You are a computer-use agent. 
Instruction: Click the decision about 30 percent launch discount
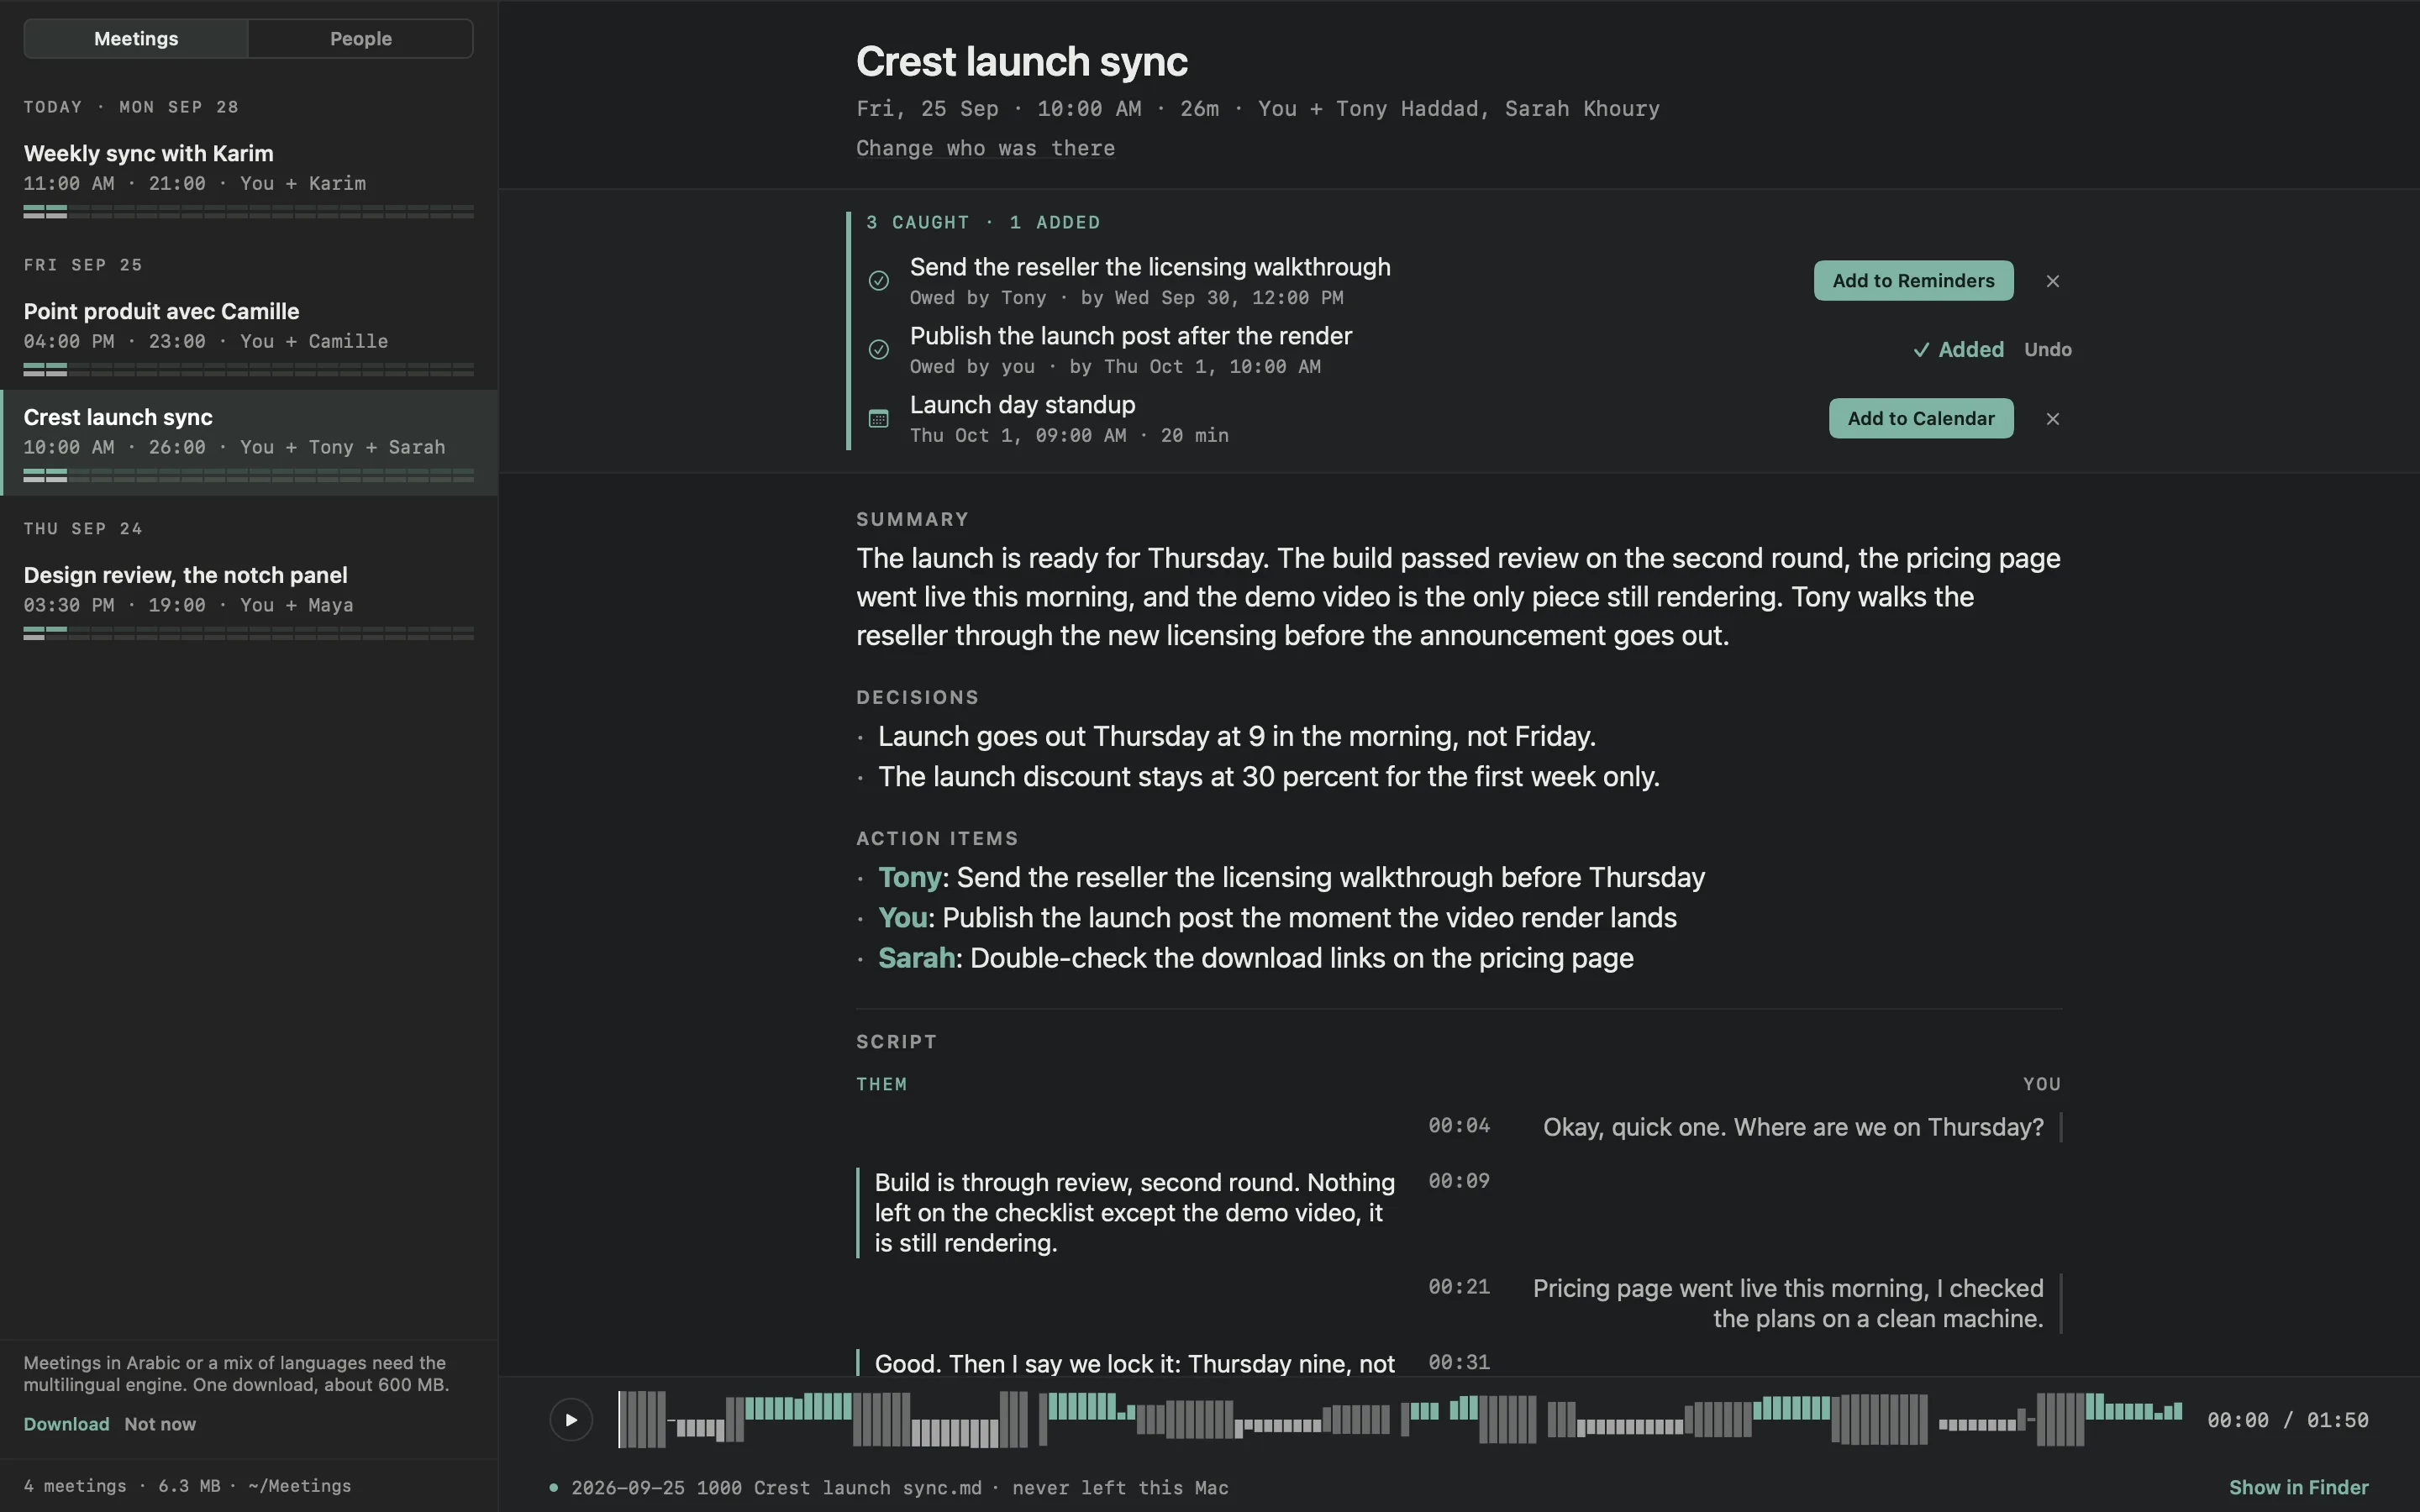1268,777
